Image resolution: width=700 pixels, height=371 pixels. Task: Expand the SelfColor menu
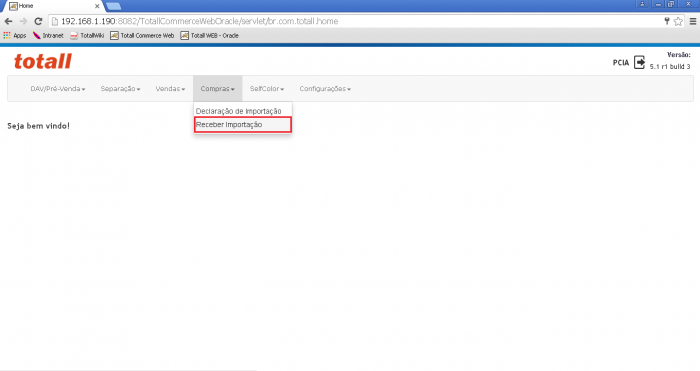pos(267,89)
